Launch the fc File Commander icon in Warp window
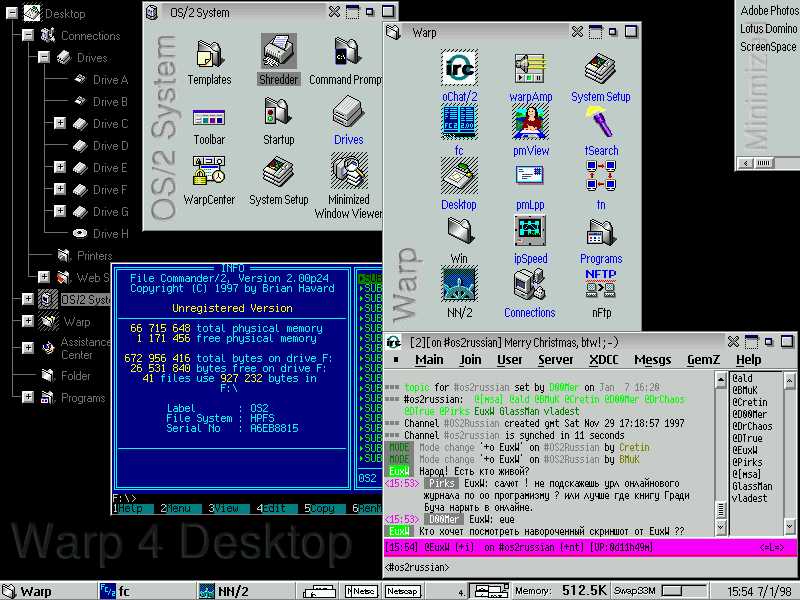This screenshot has width=800, height=600. (459, 122)
